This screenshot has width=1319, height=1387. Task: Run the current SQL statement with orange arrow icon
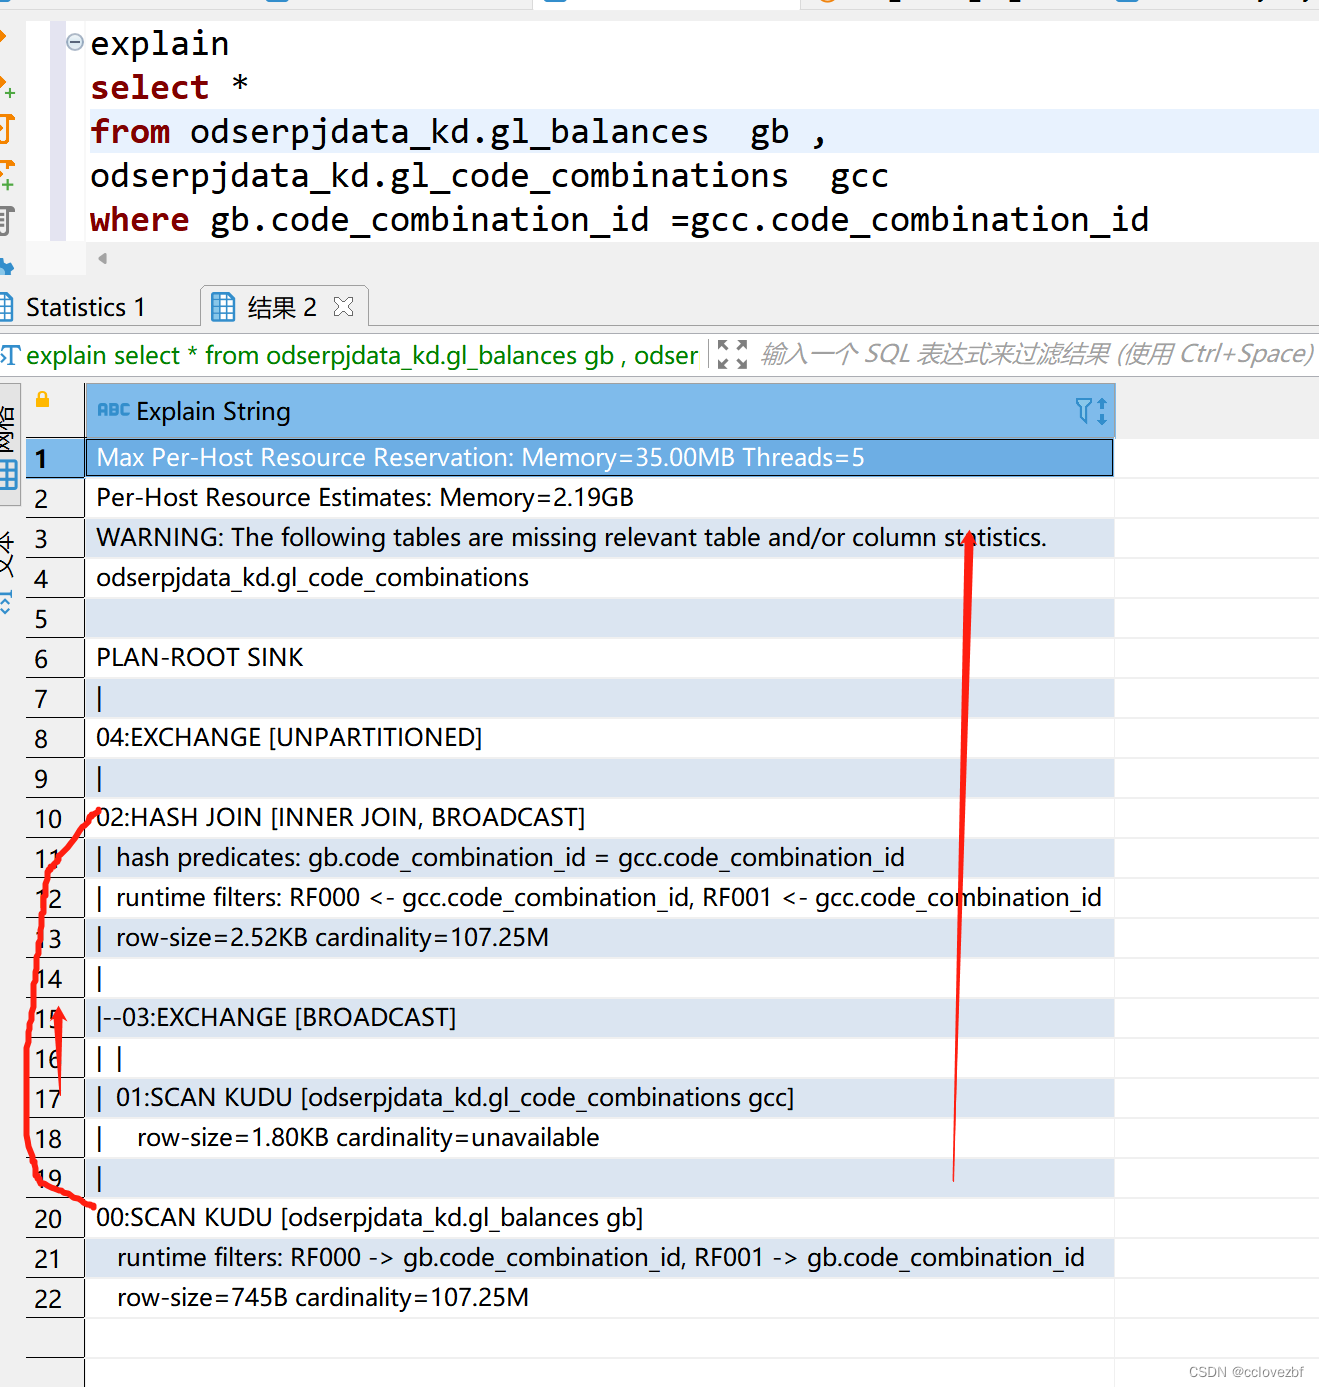pyautogui.click(x=7, y=35)
